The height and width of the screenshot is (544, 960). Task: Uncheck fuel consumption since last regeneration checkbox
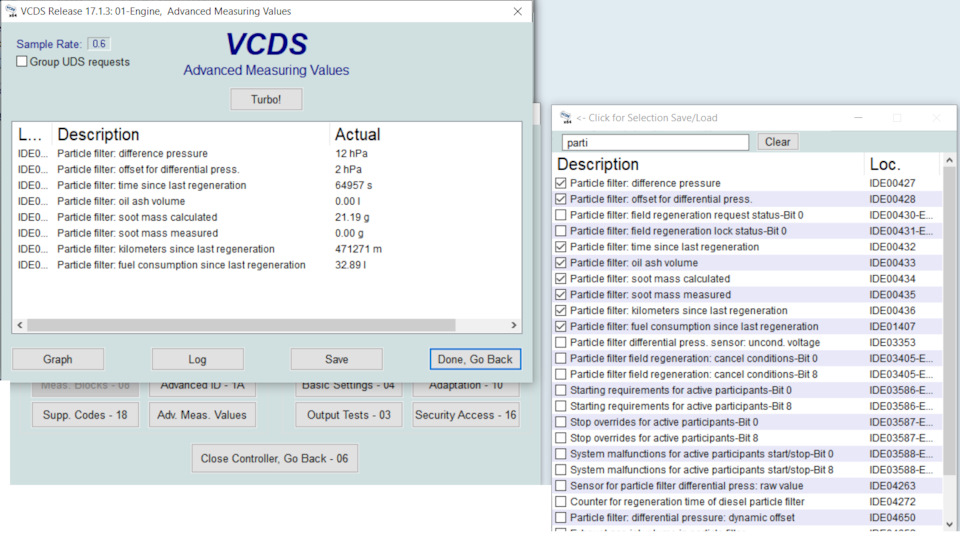(561, 326)
